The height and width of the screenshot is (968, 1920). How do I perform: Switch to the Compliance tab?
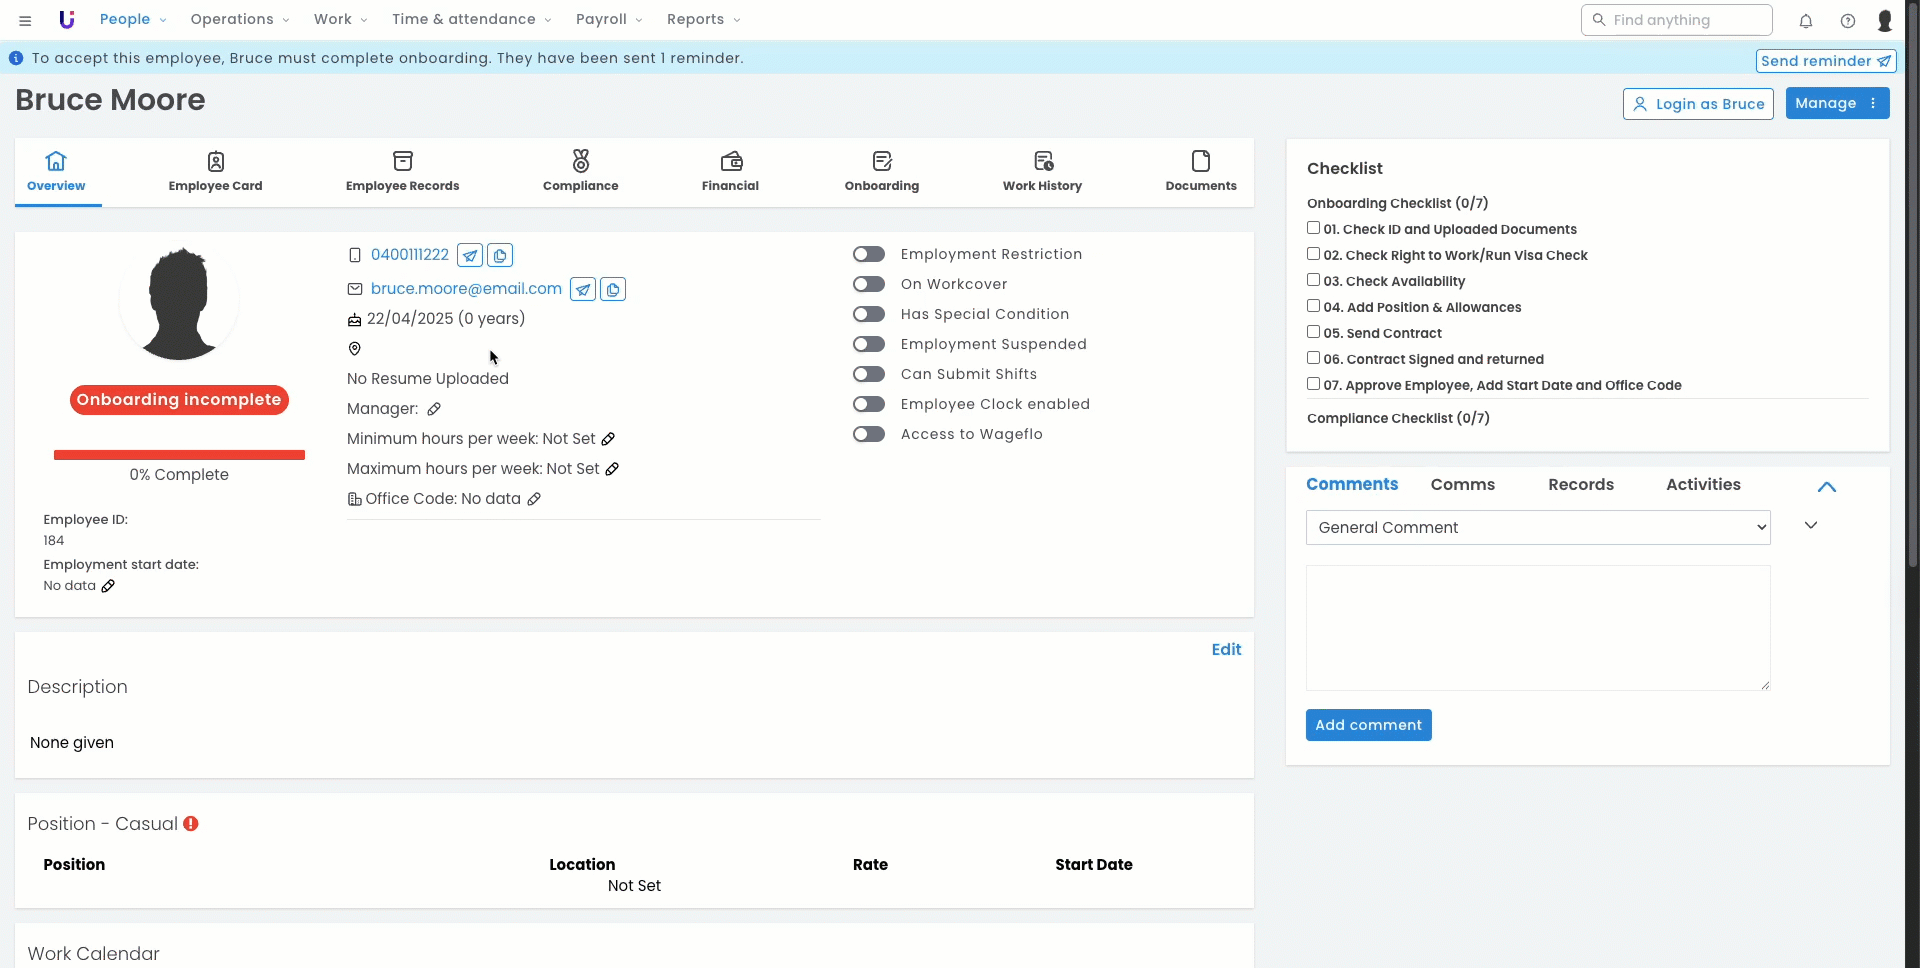(580, 172)
